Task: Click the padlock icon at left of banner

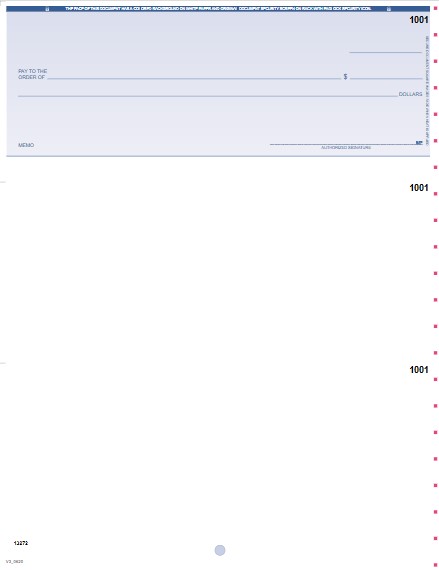Action: (47, 9)
